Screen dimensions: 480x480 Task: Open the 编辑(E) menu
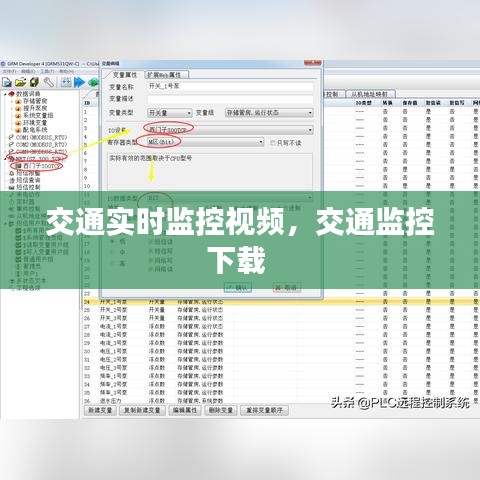(x=28, y=71)
